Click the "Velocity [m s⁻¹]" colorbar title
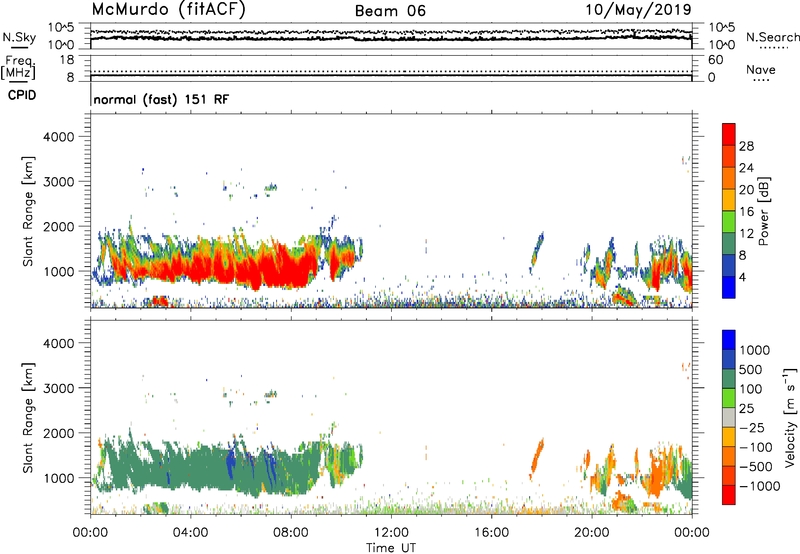This screenshot has width=800, height=554. 790,418
